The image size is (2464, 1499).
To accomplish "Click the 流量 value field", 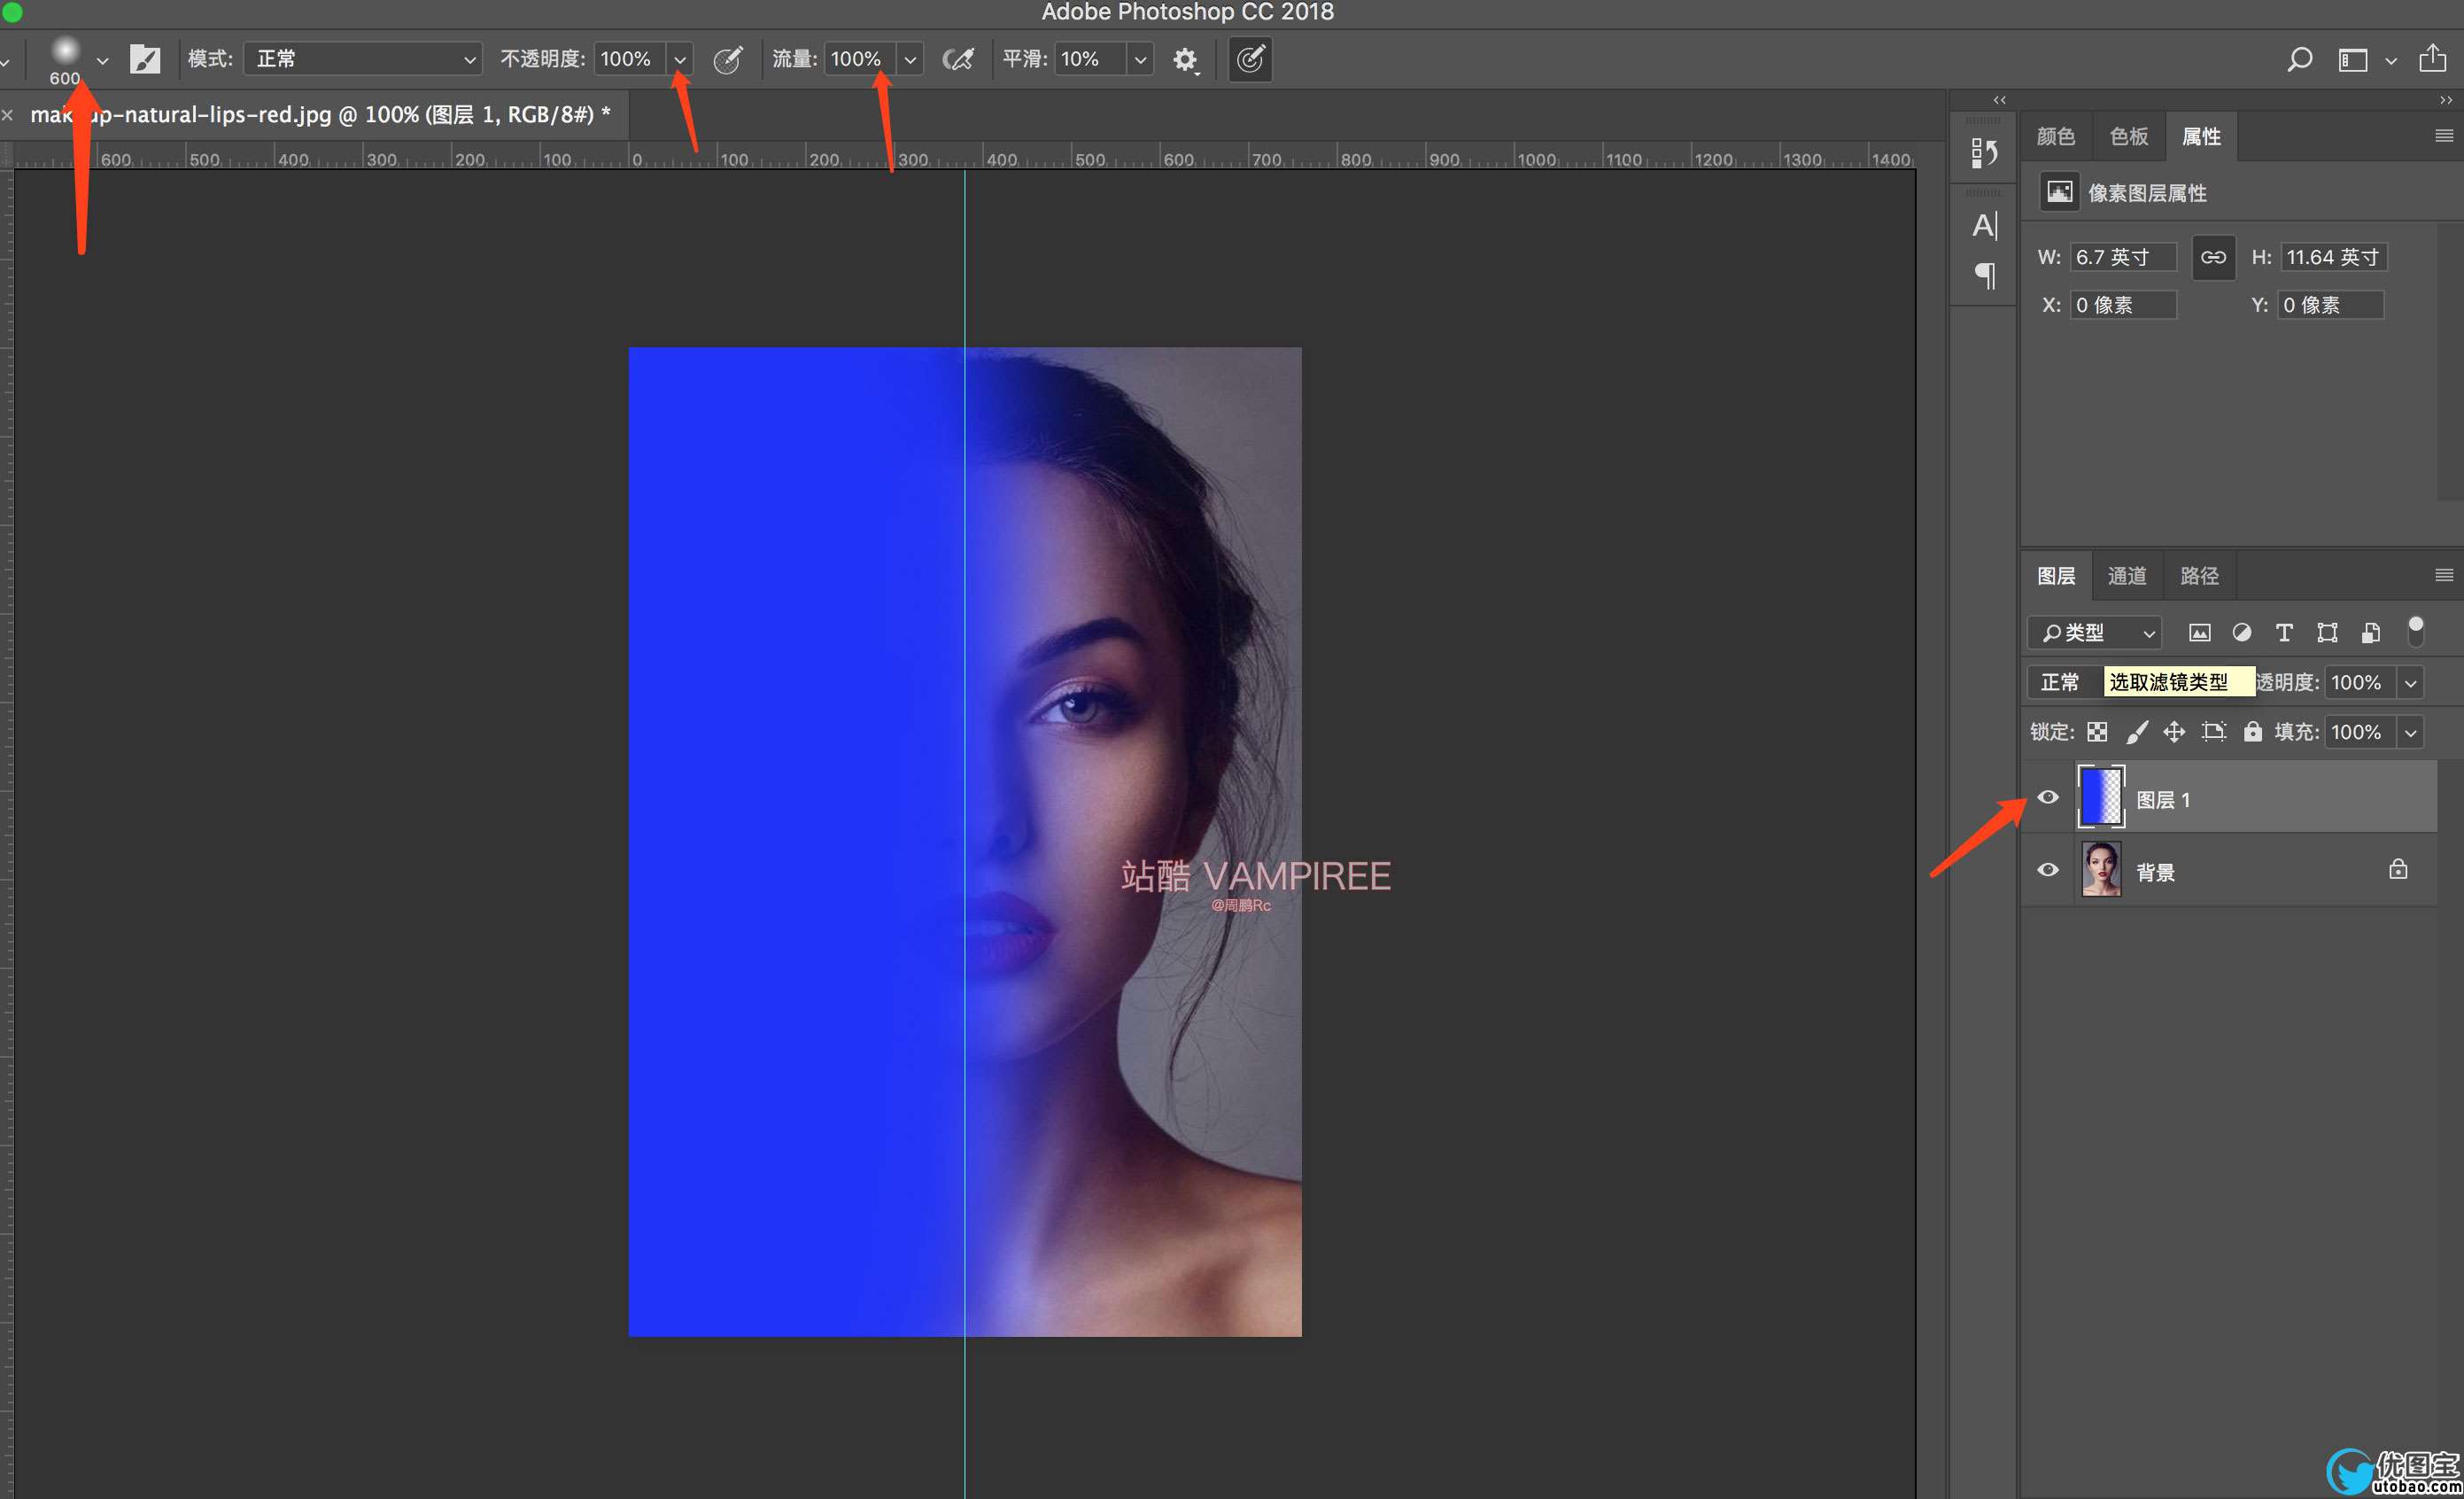I will 860,59.
